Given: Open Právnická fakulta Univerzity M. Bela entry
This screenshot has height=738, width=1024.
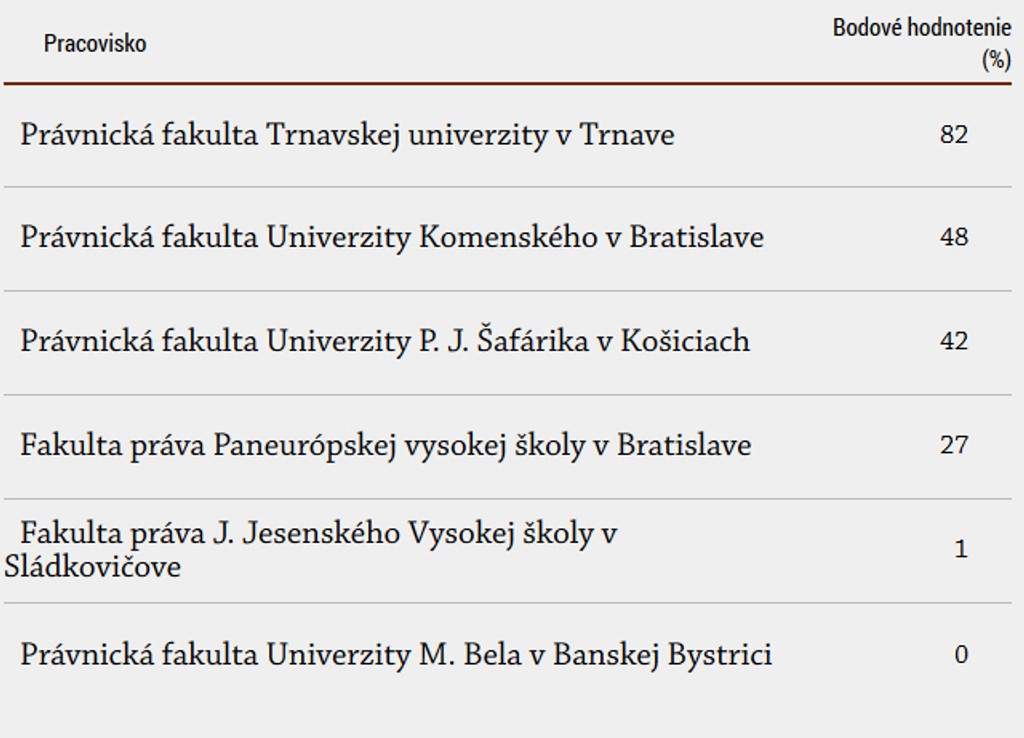Looking at the screenshot, I should (x=396, y=656).
